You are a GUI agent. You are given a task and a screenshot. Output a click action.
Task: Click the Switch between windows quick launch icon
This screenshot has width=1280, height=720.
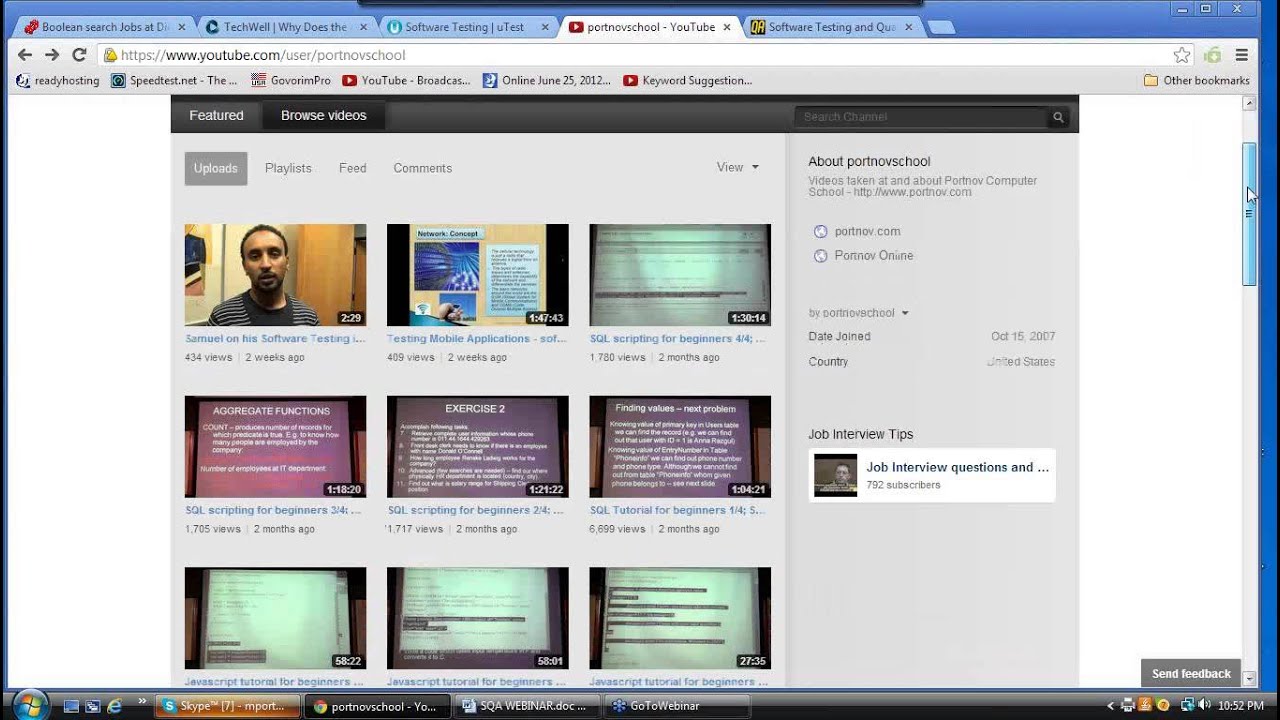93,706
